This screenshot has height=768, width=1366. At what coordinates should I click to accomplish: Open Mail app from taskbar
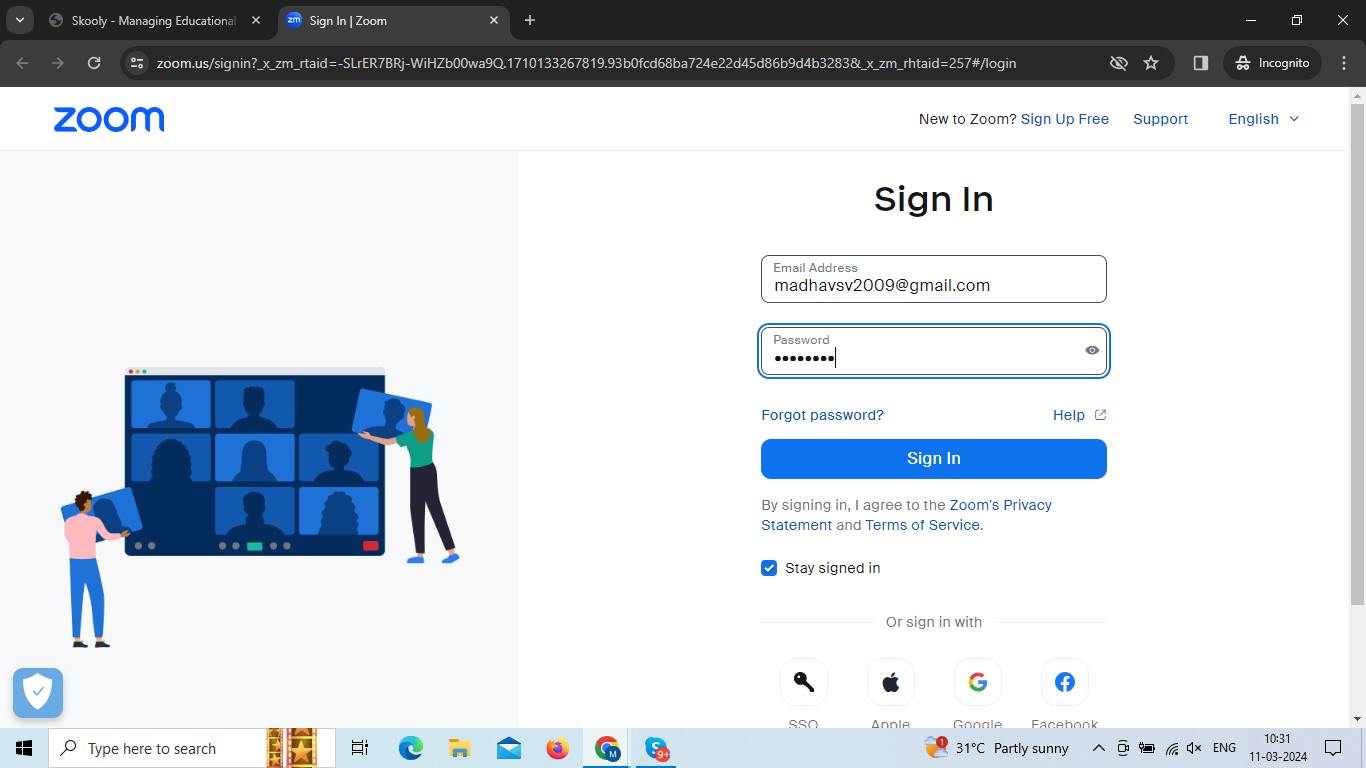[x=508, y=748]
